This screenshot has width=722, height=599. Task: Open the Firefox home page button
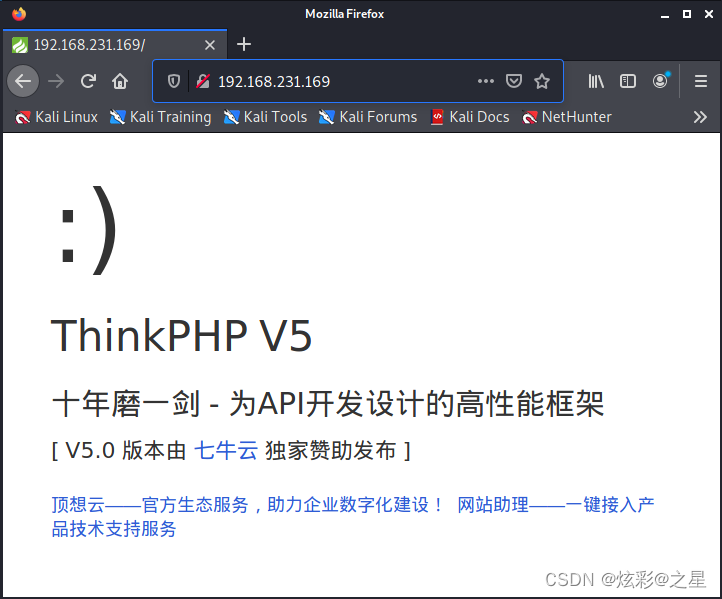pyautogui.click(x=120, y=81)
